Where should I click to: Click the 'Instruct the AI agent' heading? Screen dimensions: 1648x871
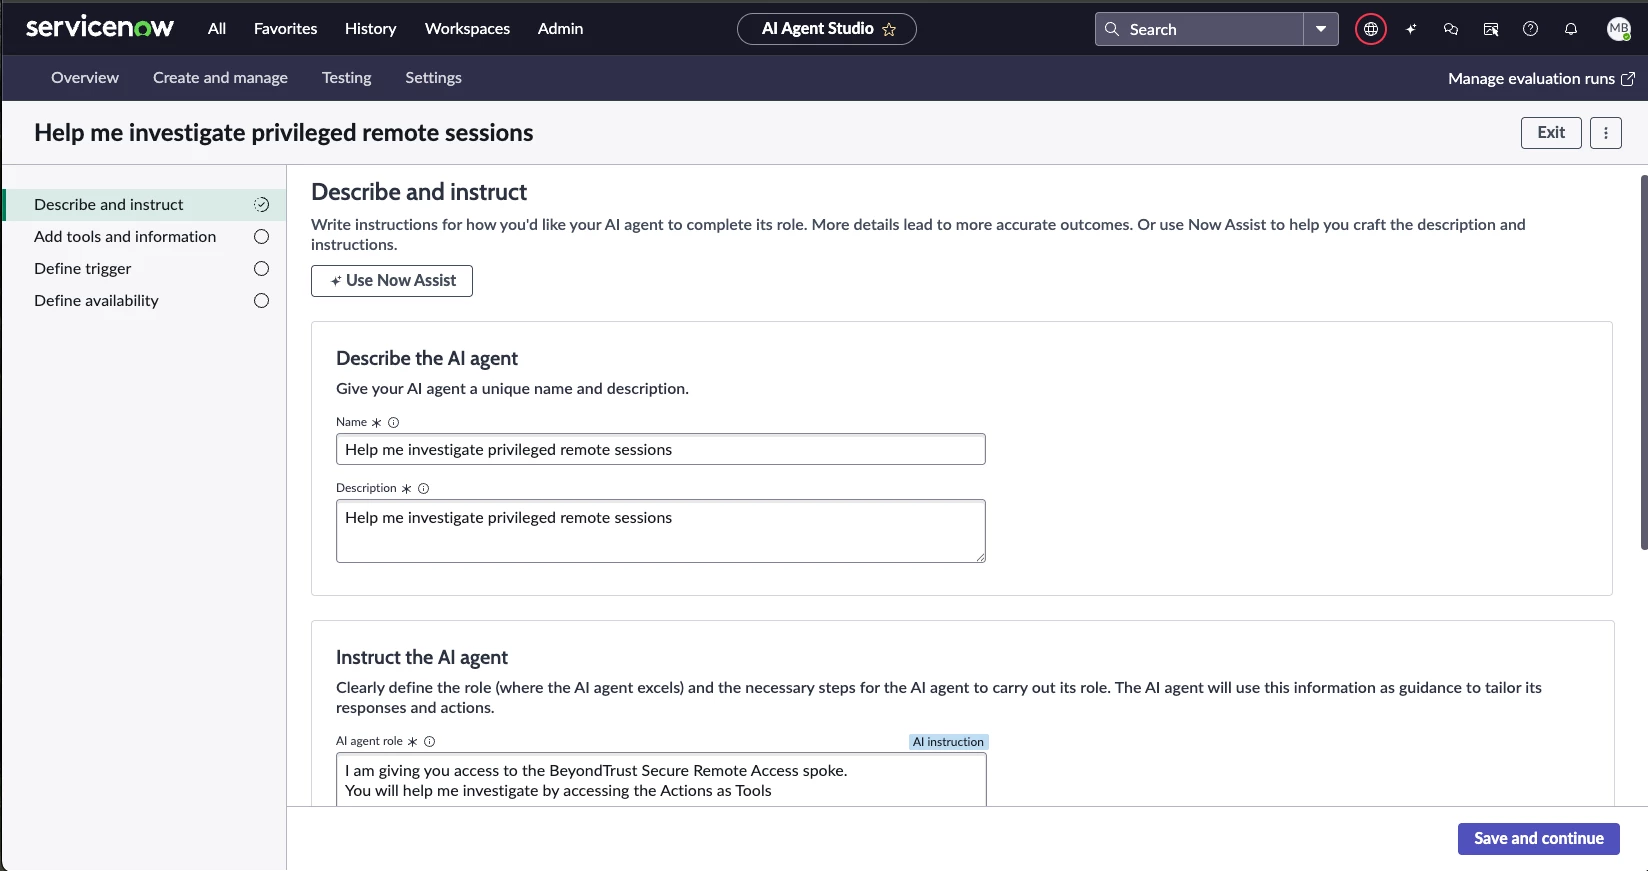tap(422, 657)
